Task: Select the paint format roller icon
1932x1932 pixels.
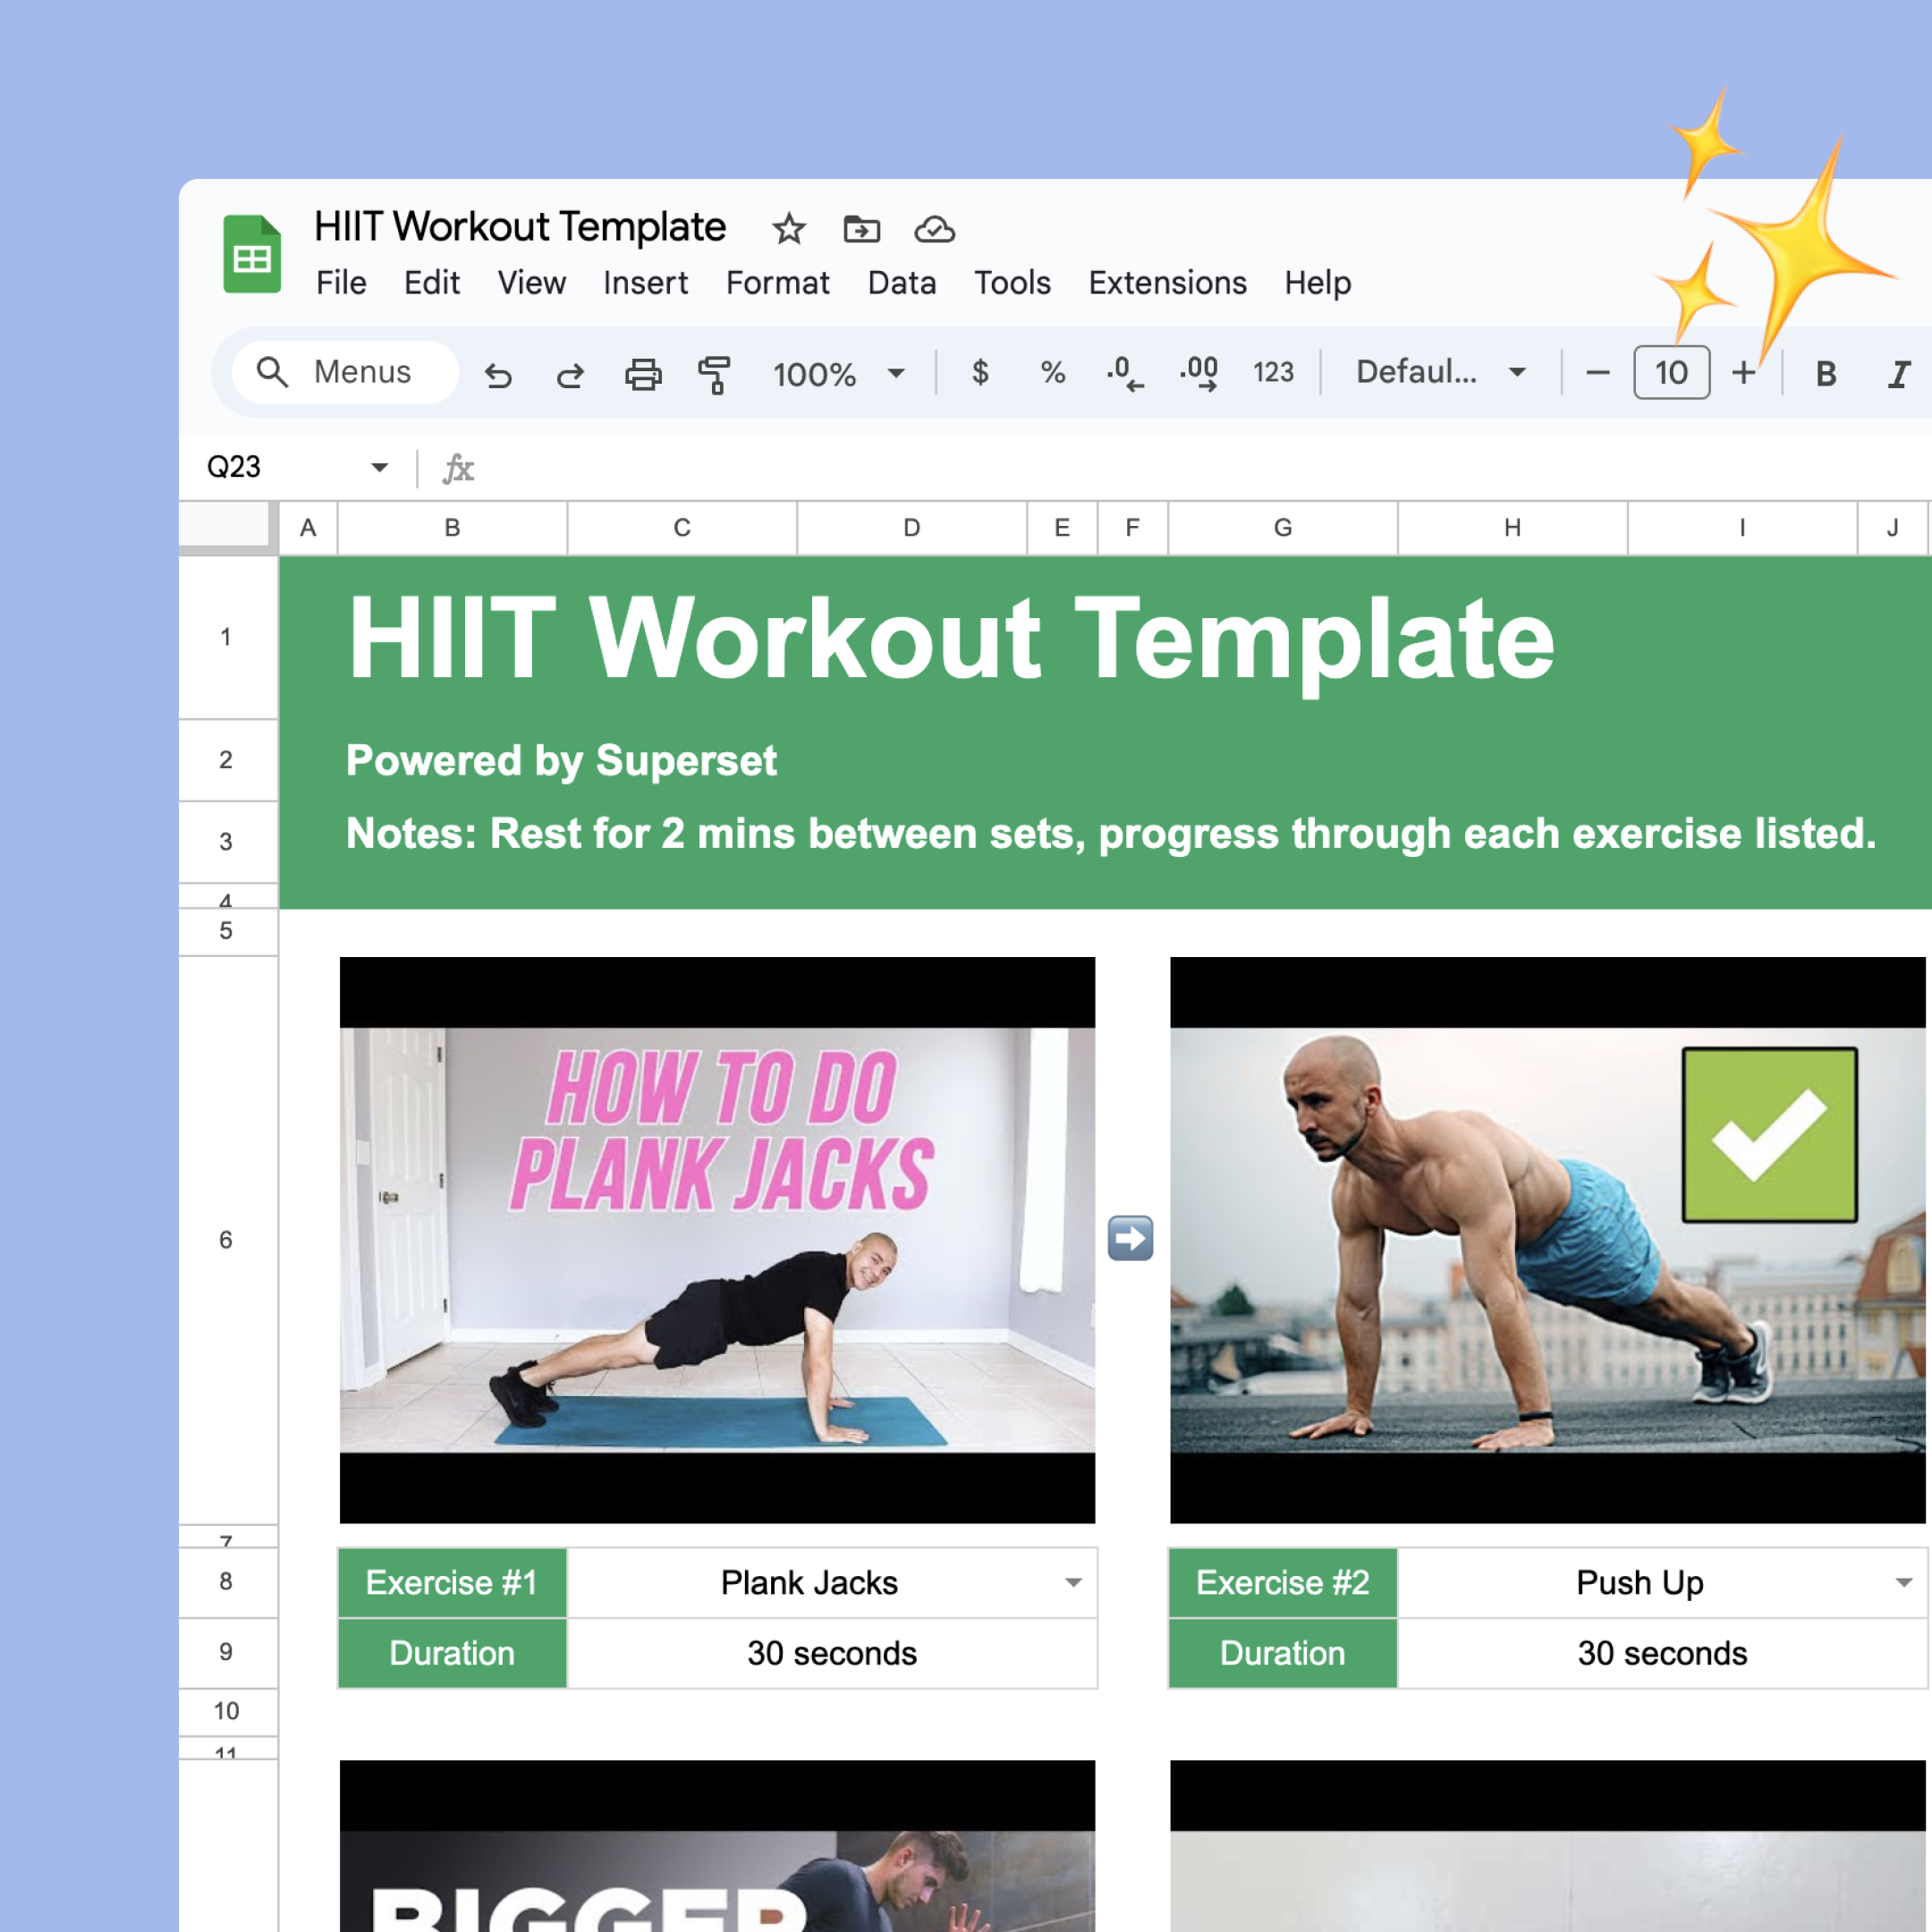Action: [714, 374]
